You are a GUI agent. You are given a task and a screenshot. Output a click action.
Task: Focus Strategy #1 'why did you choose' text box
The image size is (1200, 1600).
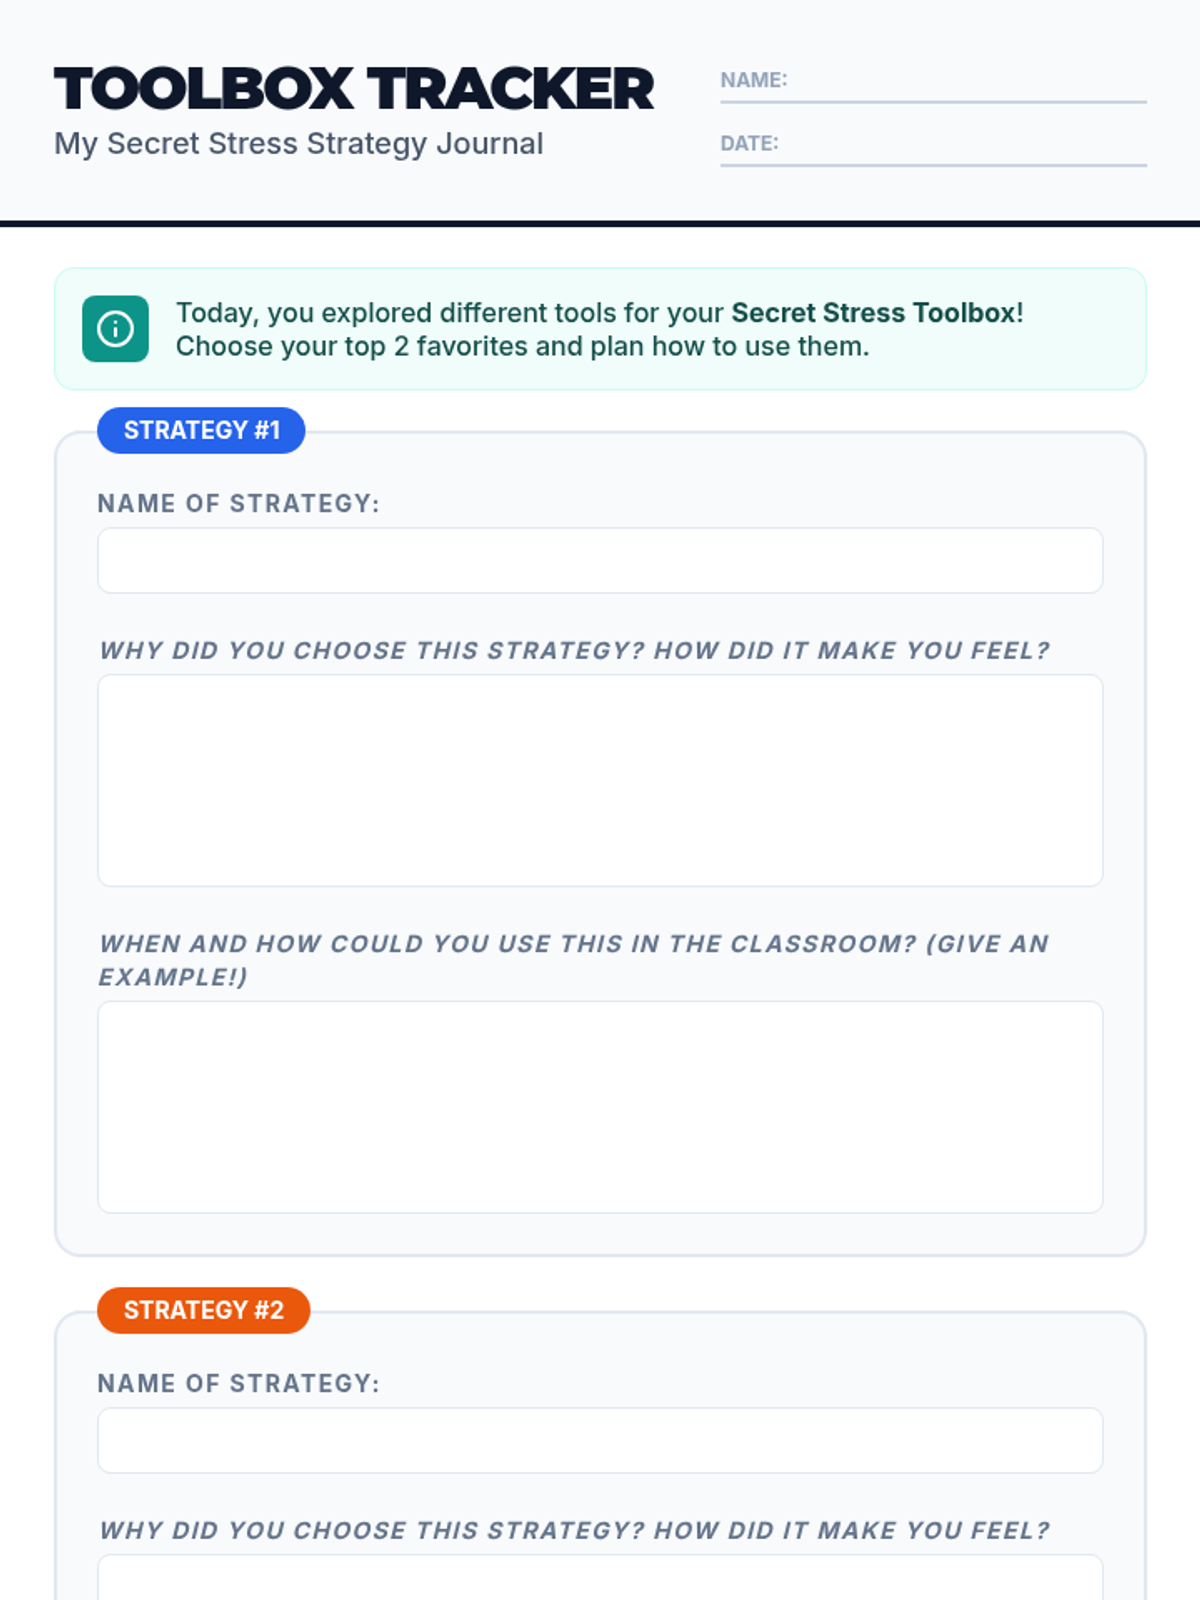tap(600, 780)
